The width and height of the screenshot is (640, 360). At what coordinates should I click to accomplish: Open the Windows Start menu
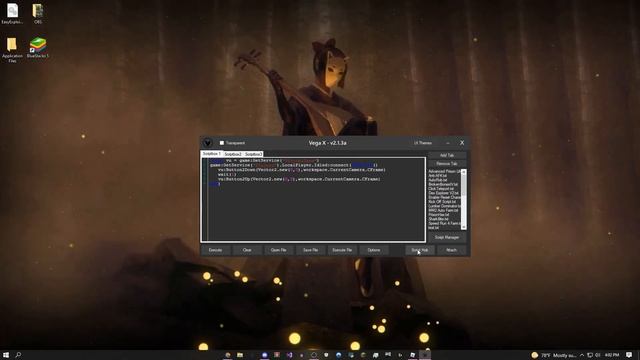pos(6,355)
